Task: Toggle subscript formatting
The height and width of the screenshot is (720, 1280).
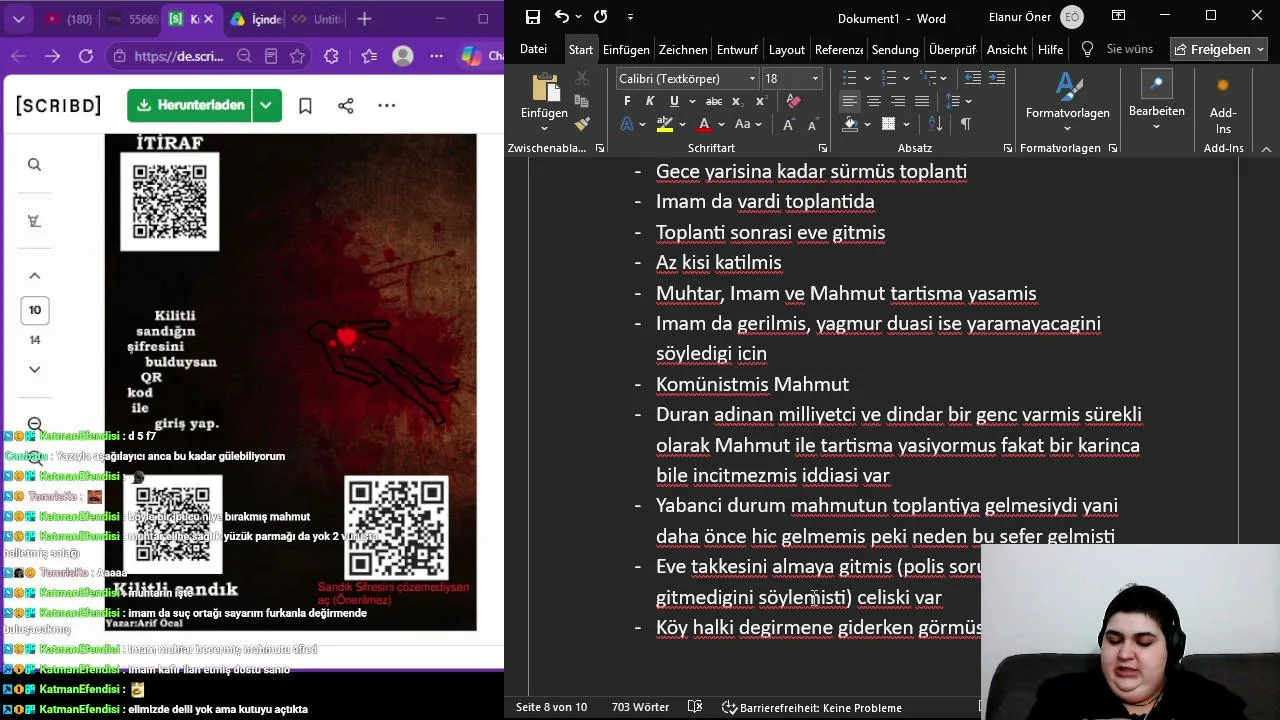Action: [737, 101]
